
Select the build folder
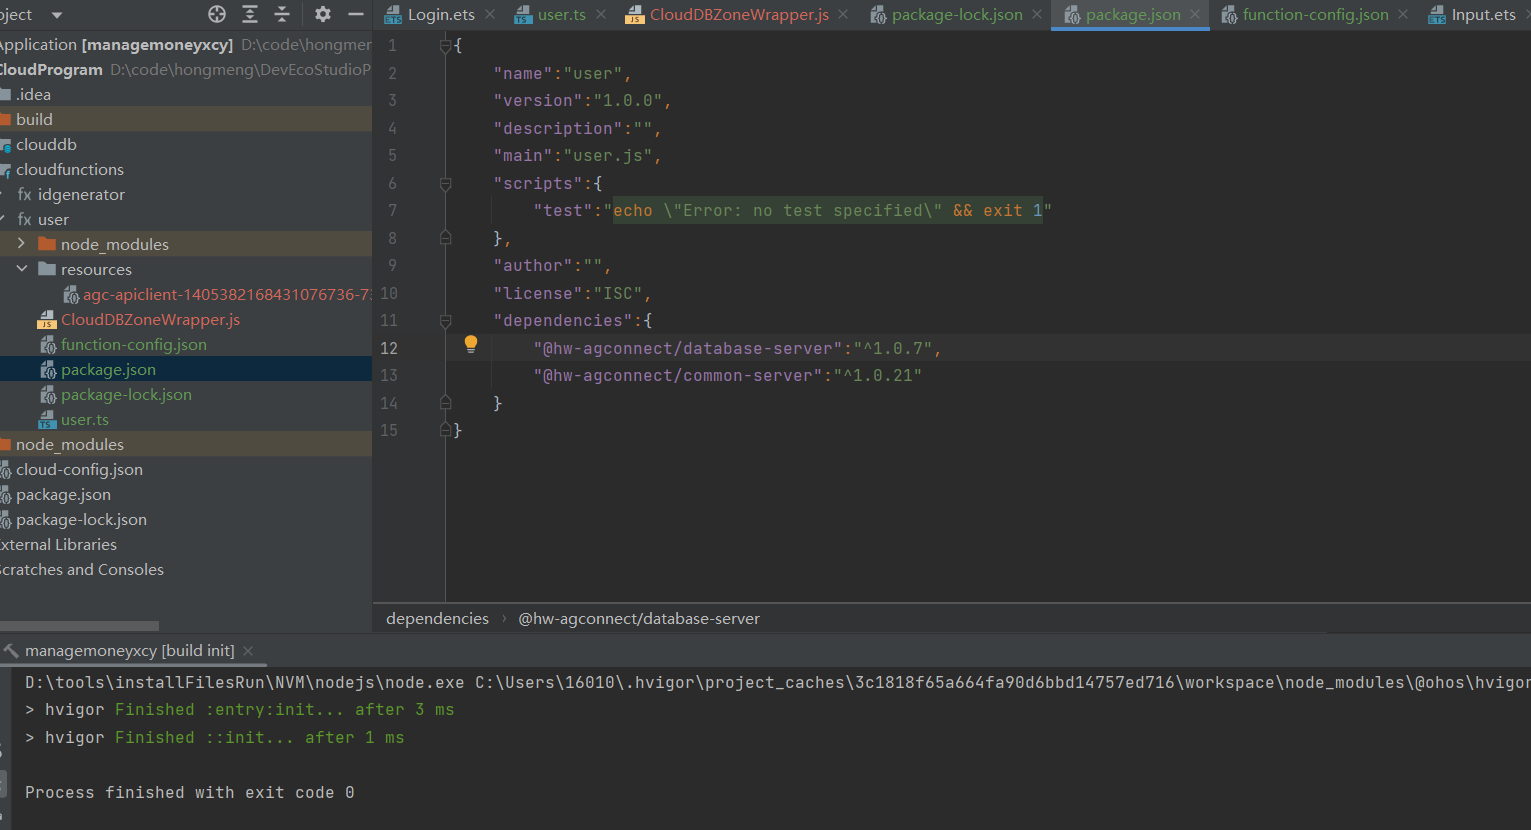(34, 119)
